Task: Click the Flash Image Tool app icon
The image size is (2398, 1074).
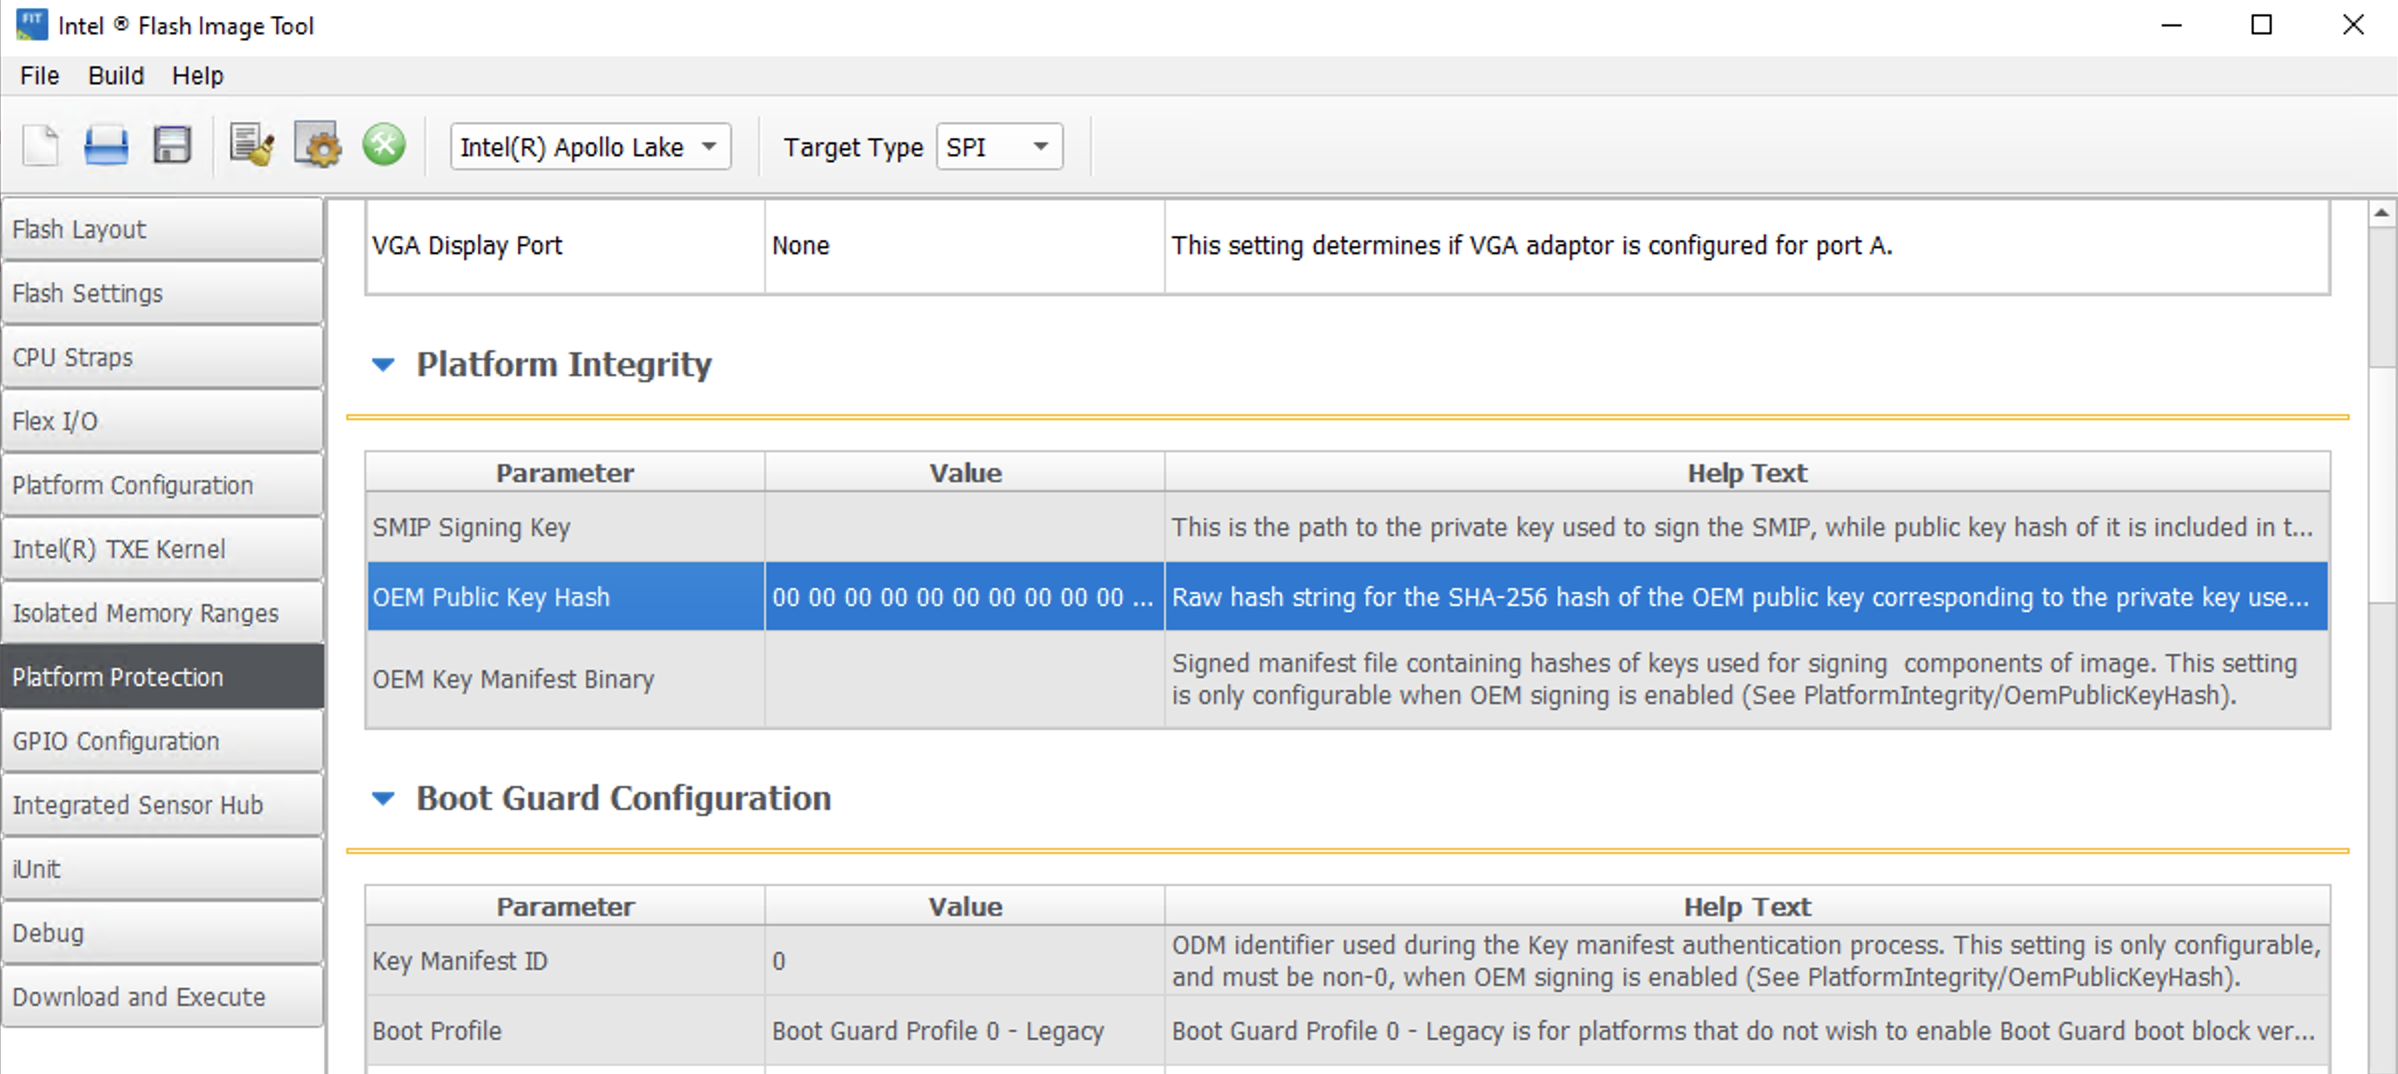Action: (x=31, y=25)
